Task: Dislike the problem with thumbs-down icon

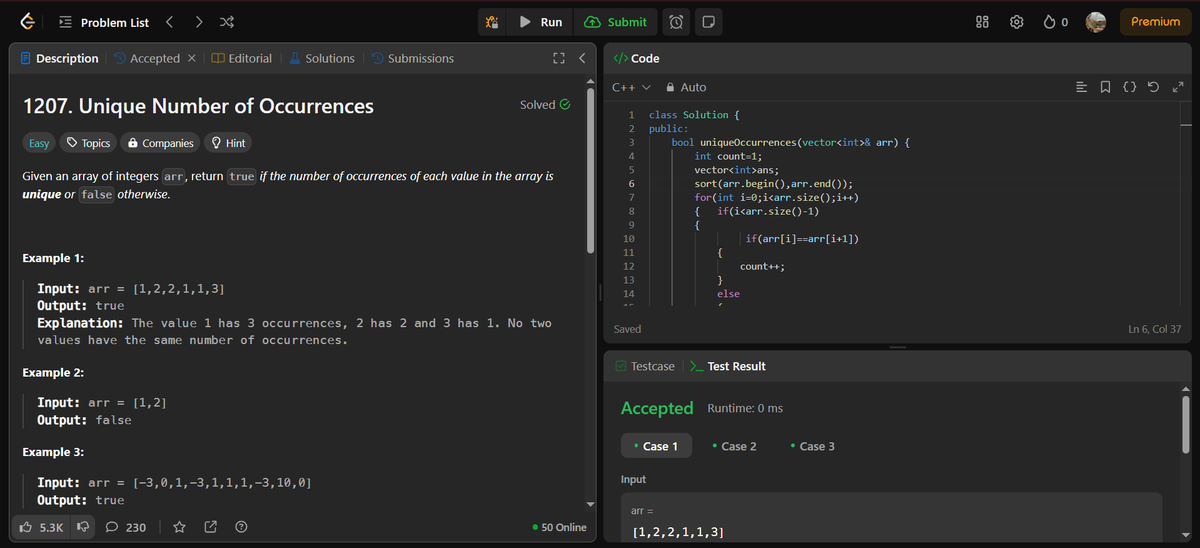Action: pos(84,527)
